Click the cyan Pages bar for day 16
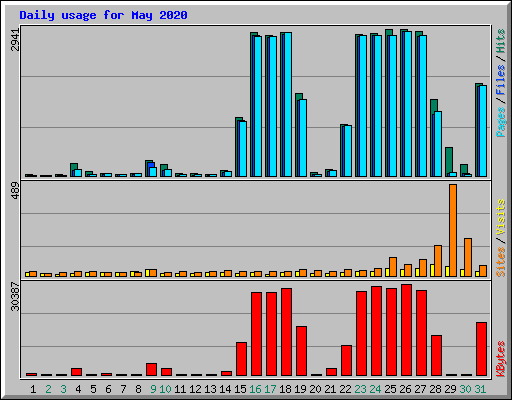The width and height of the screenshot is (512, 400). [258, 106]
